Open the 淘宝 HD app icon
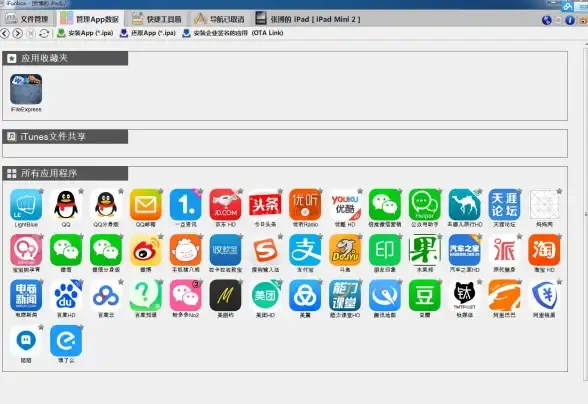Viewport: 588px width, 404px height. coord(544,250)
